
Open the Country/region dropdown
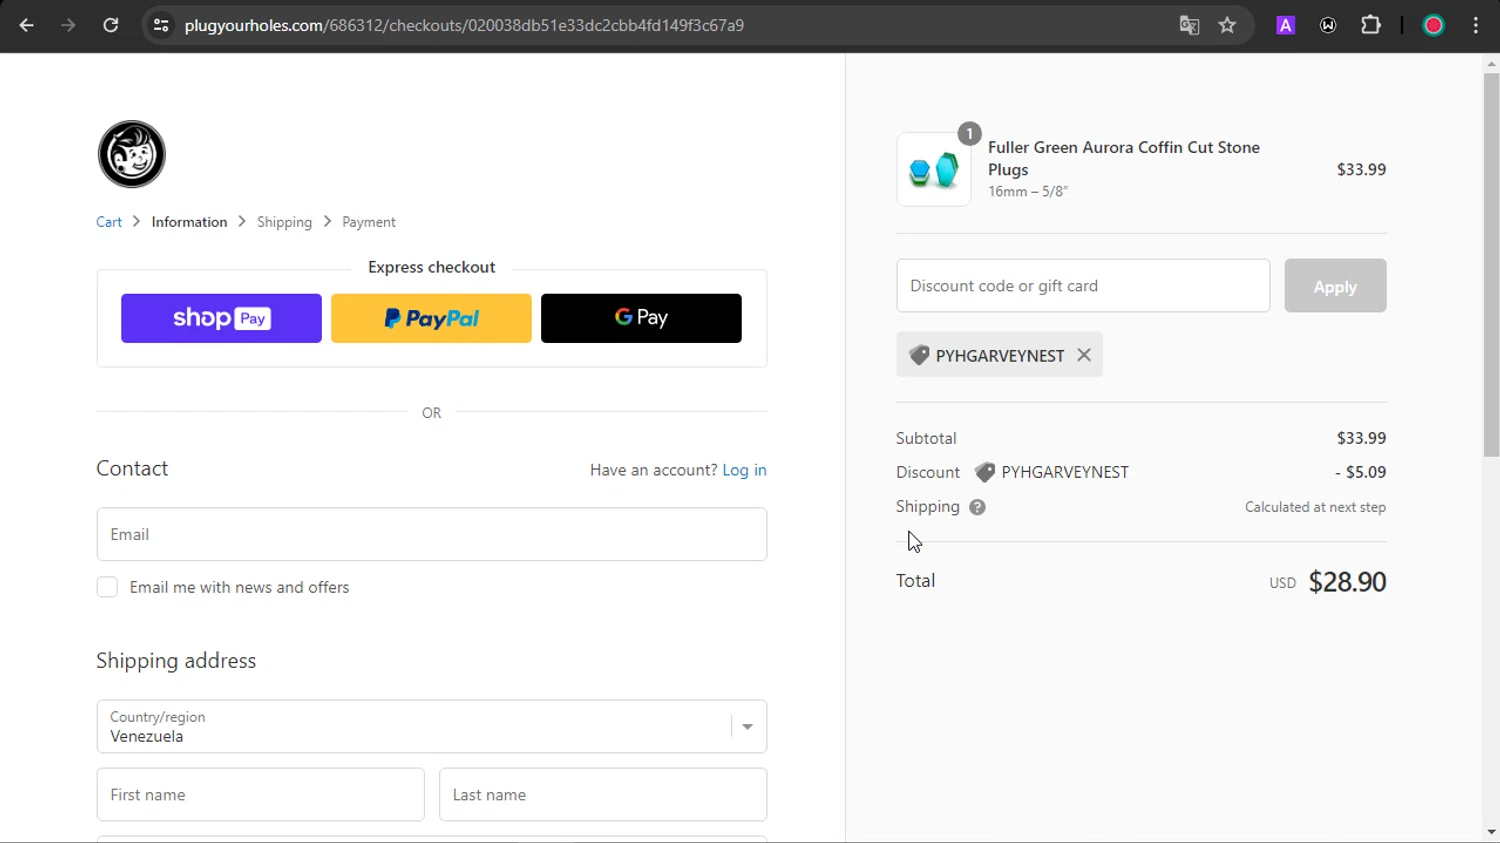coord(432,726)
